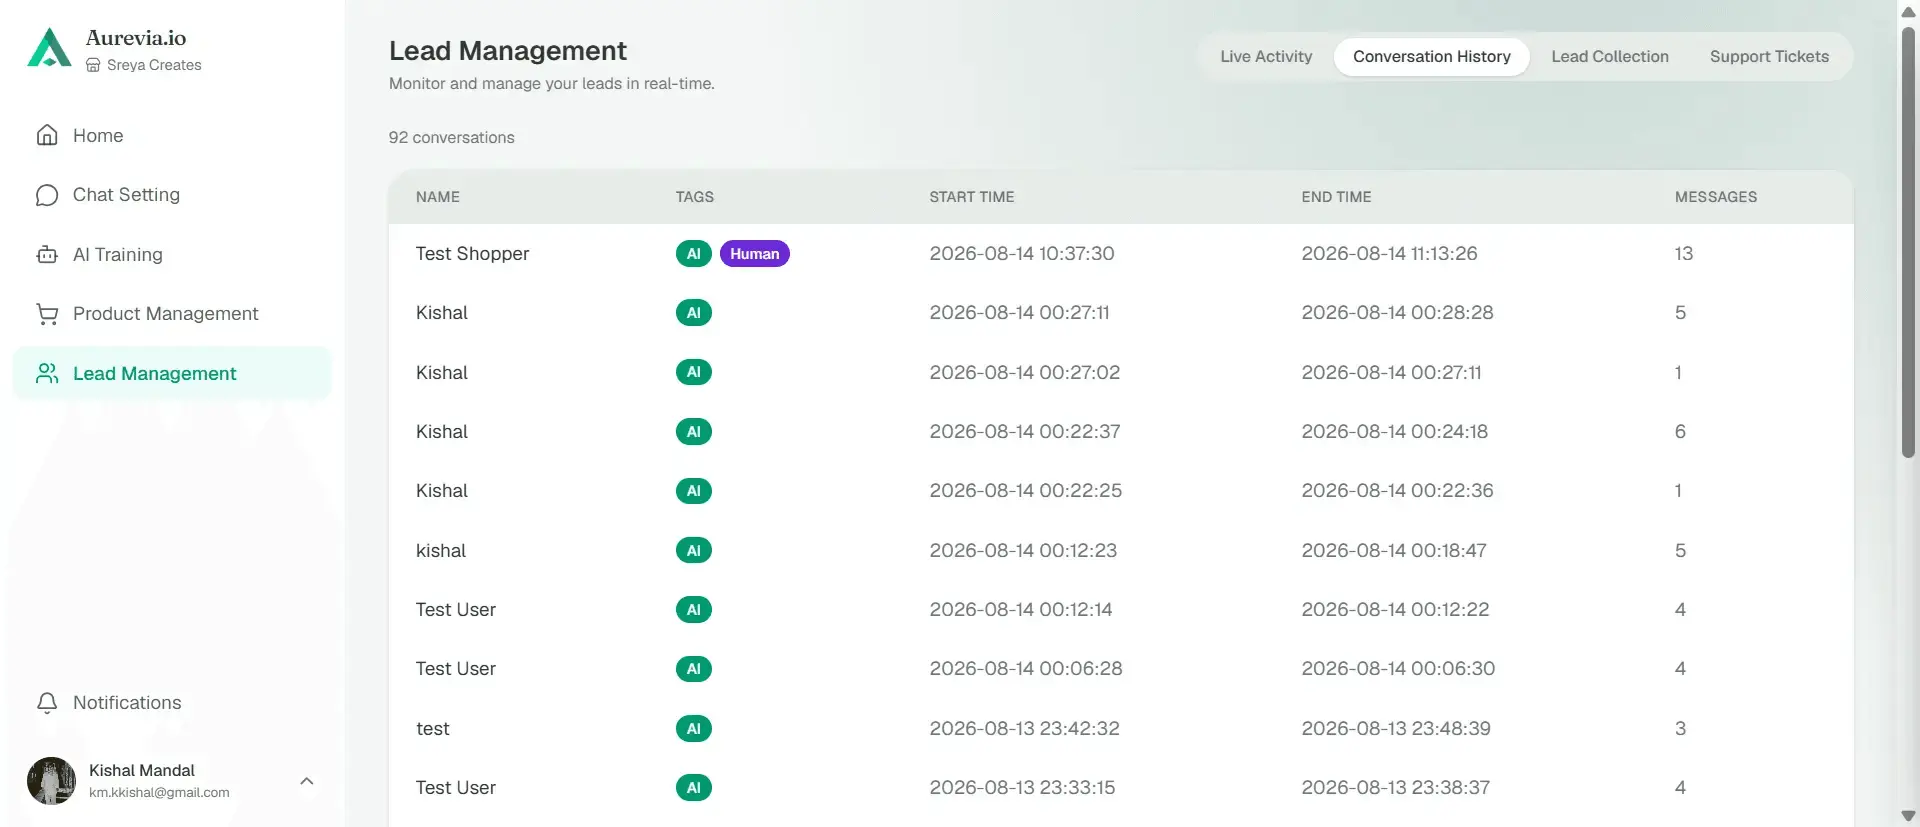The height and width of the screenshot is (827, 1920).
Task: Click the Product Management cart icon
Action: pos(47,314)
